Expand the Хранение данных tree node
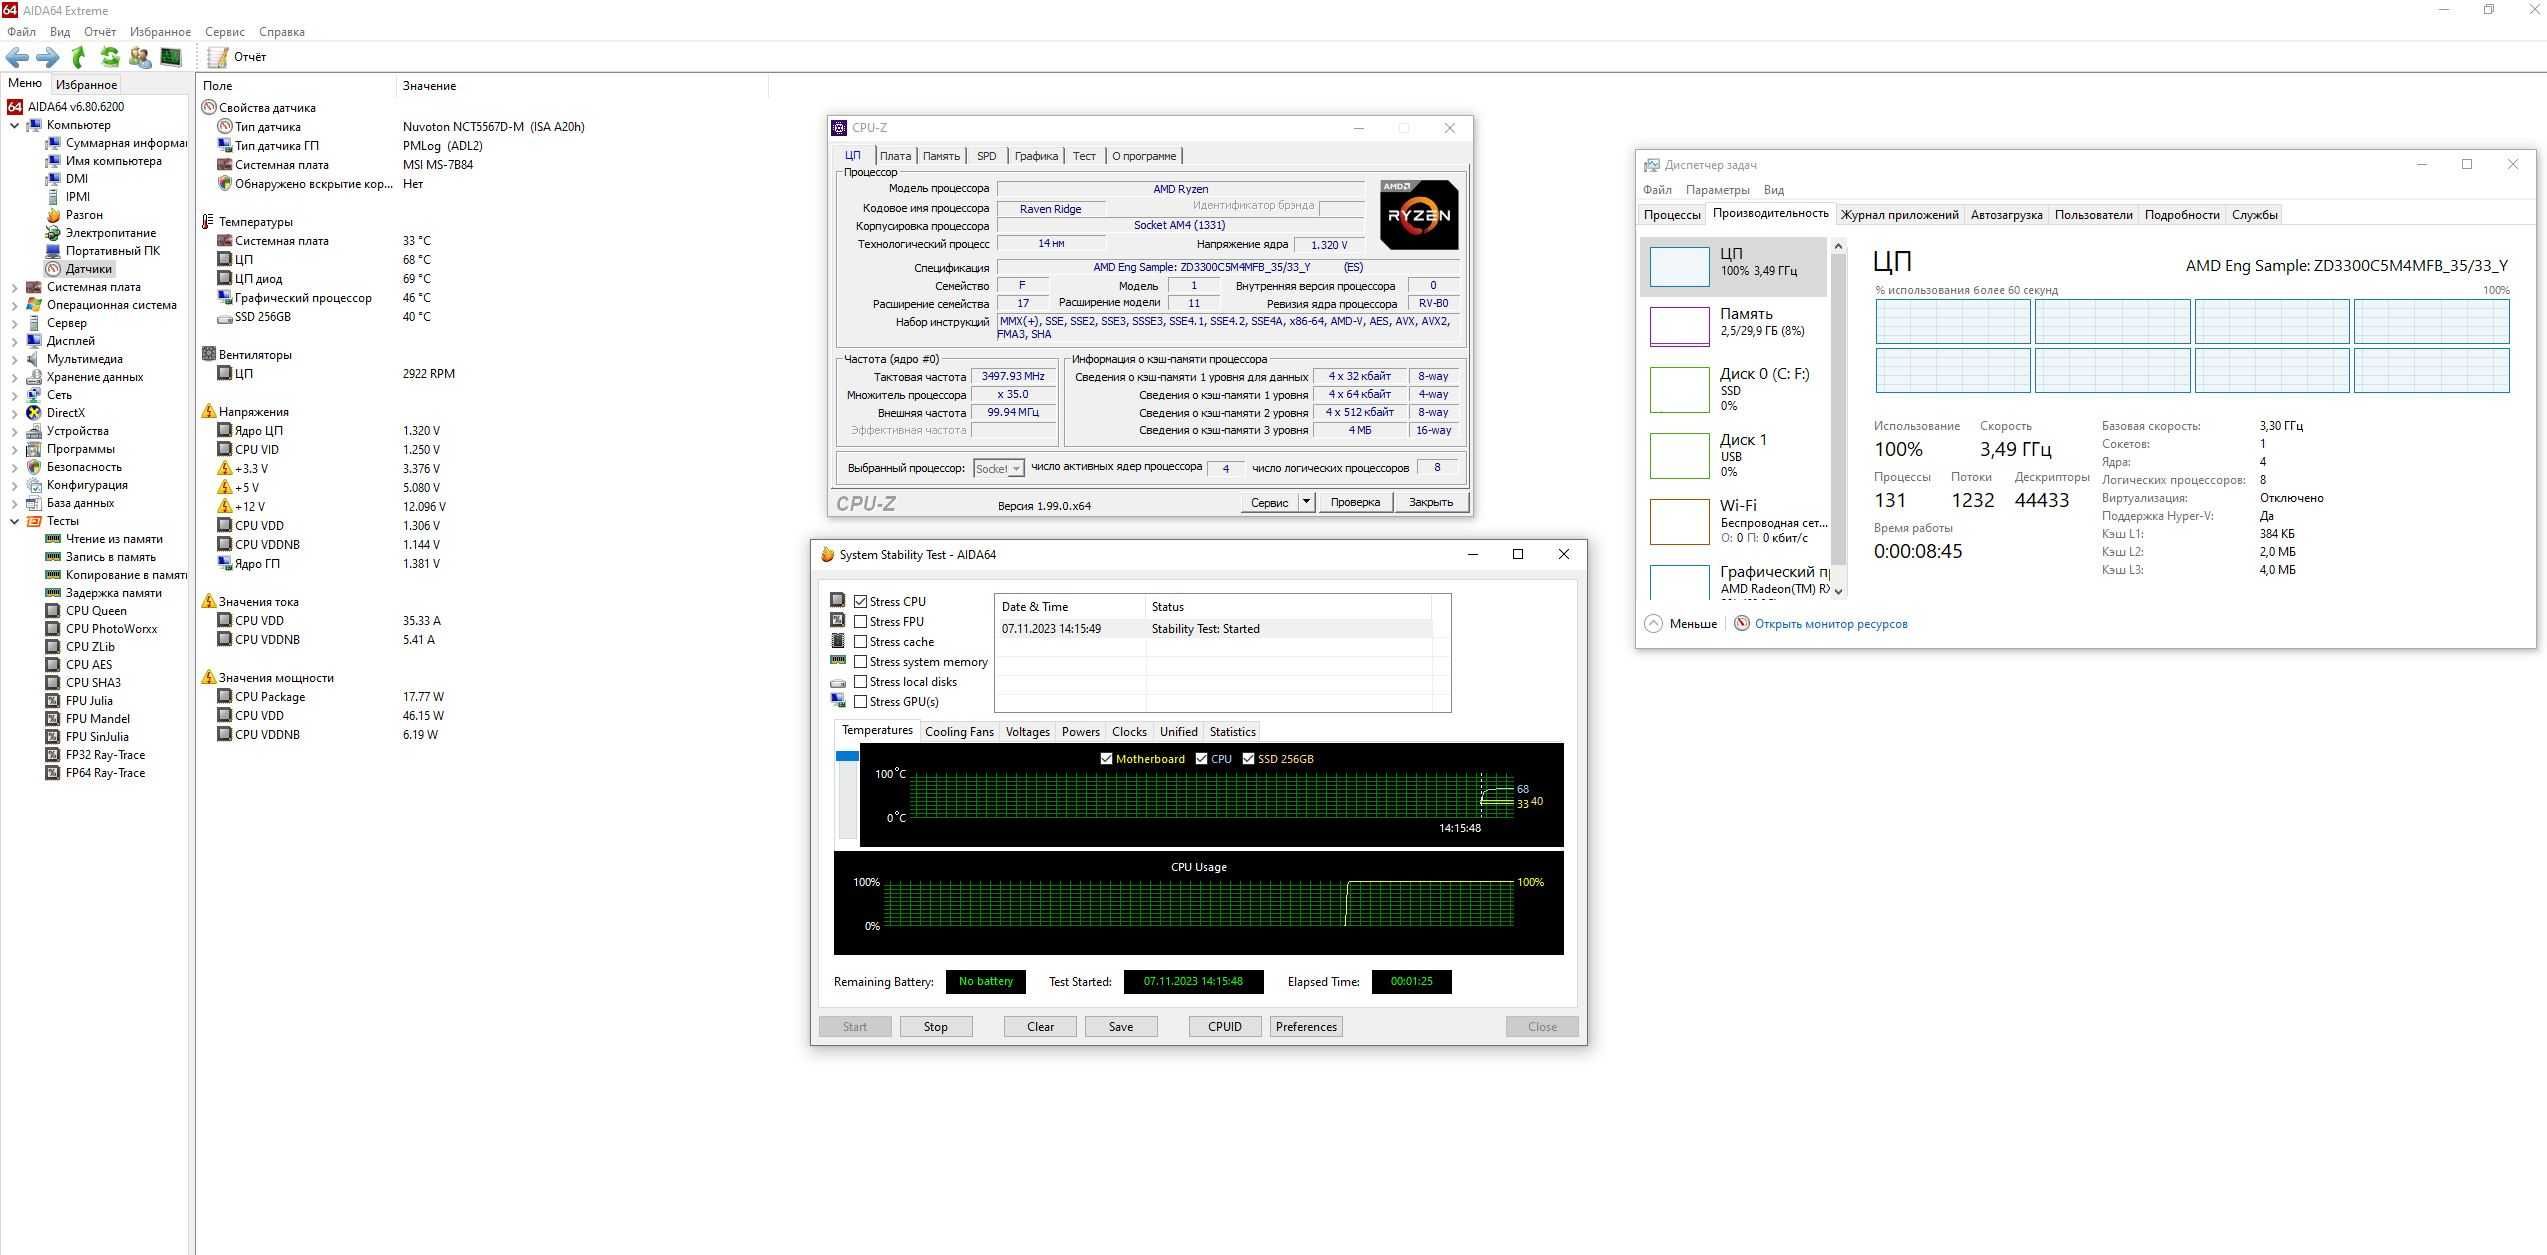 [14, 378]
